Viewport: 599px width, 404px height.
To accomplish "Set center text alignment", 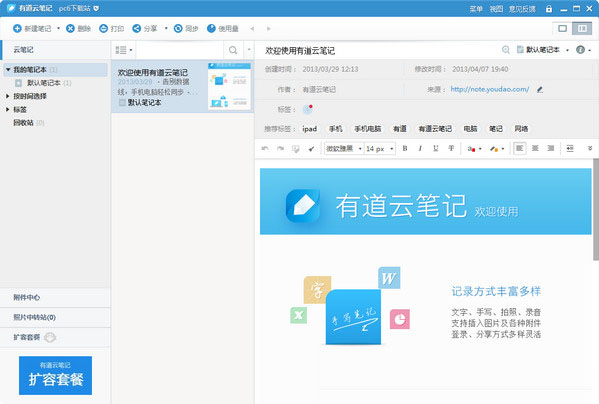I will (x=535, y=148).
